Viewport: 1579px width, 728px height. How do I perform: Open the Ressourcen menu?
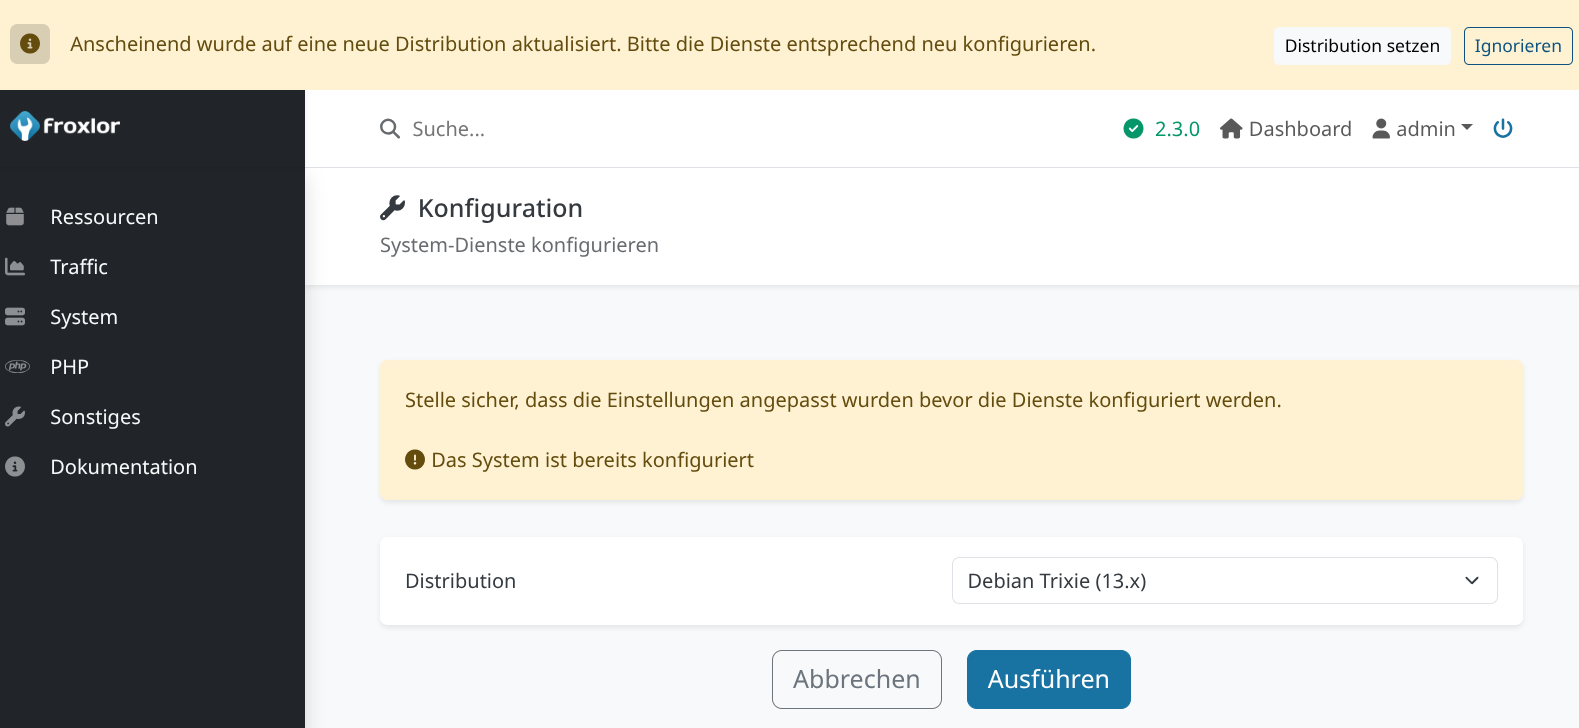[x=104, y=217]
